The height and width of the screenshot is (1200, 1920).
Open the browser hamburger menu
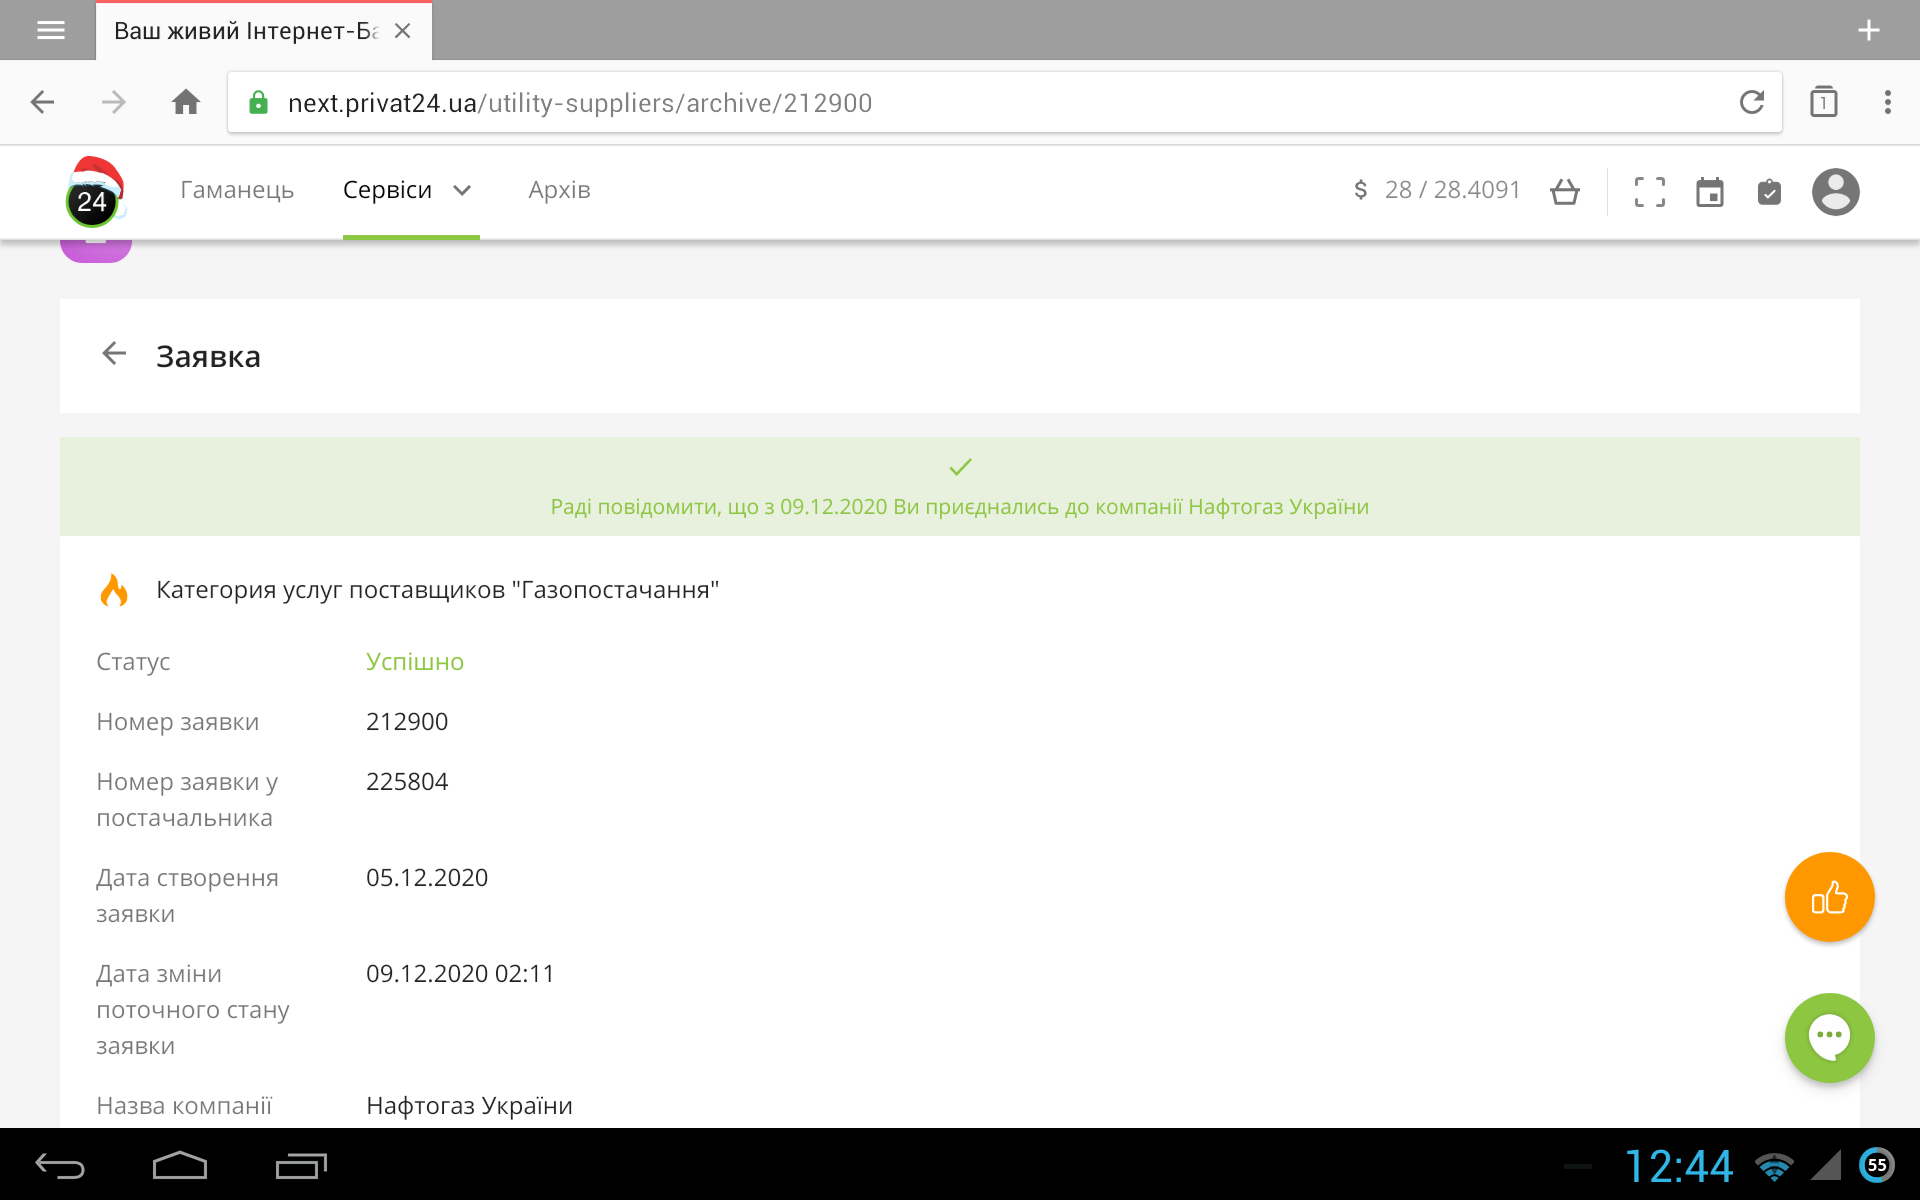point(50,30)
